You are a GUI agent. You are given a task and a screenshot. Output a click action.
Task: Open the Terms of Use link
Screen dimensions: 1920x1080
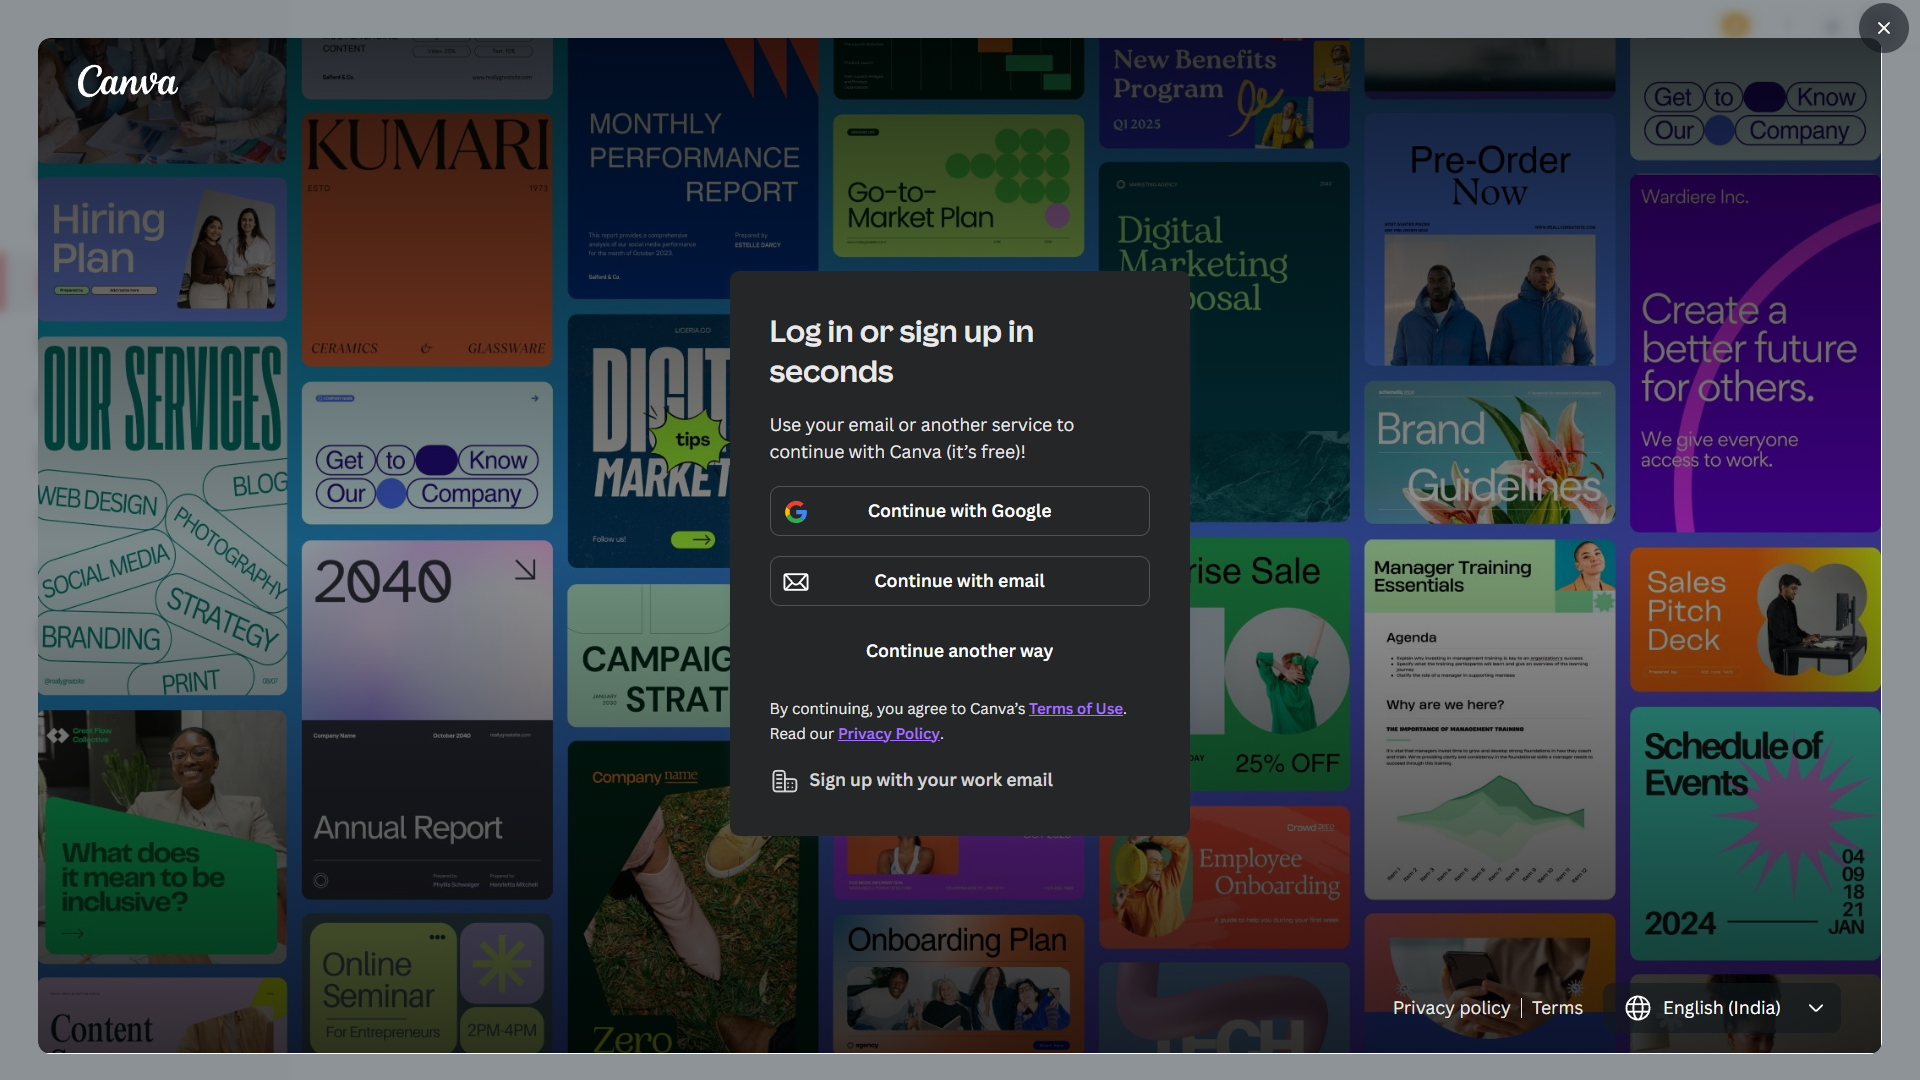tap(1075, 708)
